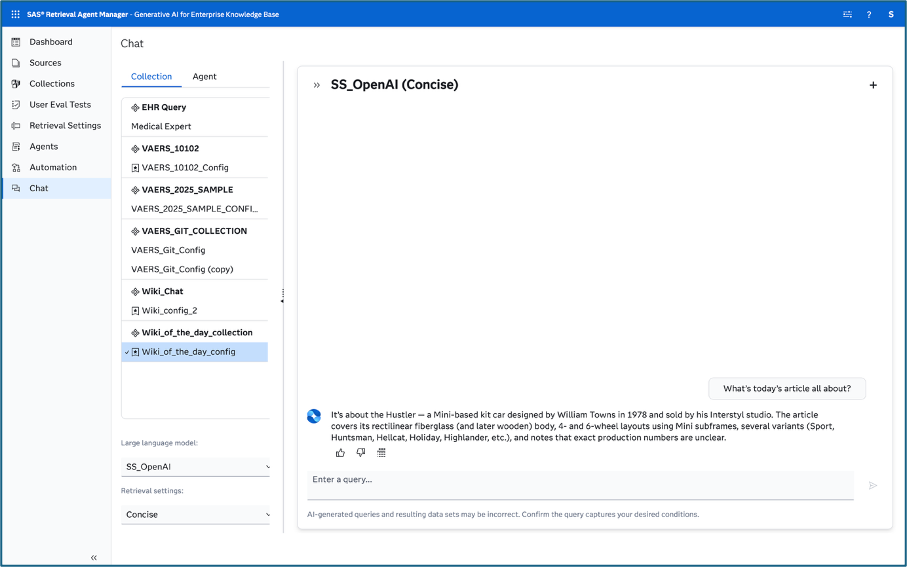Click the Wiki_of_the_day_collection collection icon
The width and height of the screenshot is (908, 568).
click(x=135, y=333)
